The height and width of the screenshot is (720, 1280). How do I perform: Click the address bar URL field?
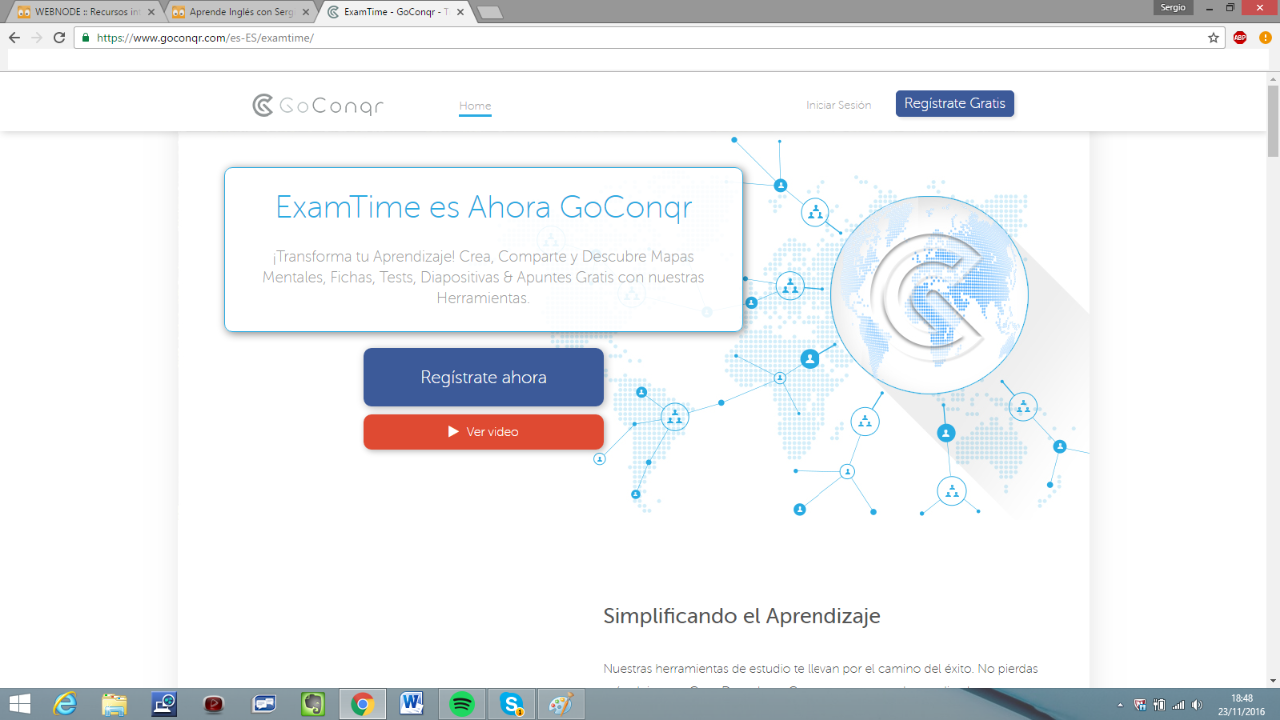click(x=640, y=38)
